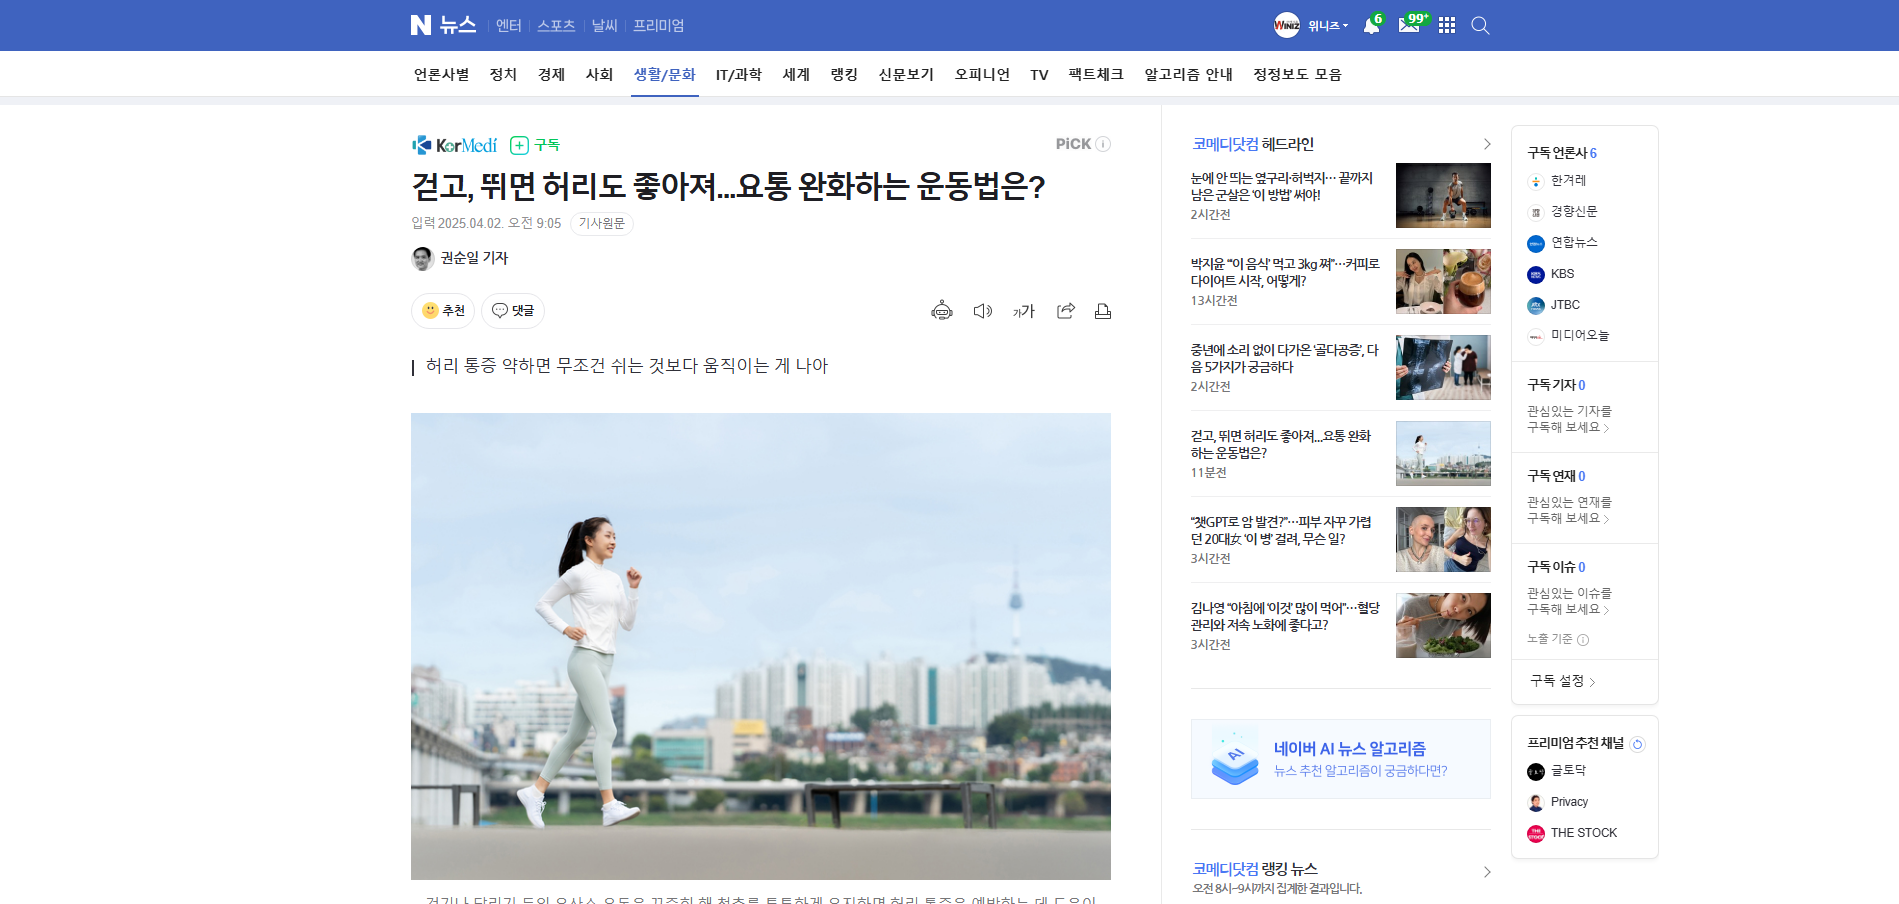Open the 골다공증 headline thumbnail image
Viewport: 1899px width, 904px height.
click(1442, 368)
